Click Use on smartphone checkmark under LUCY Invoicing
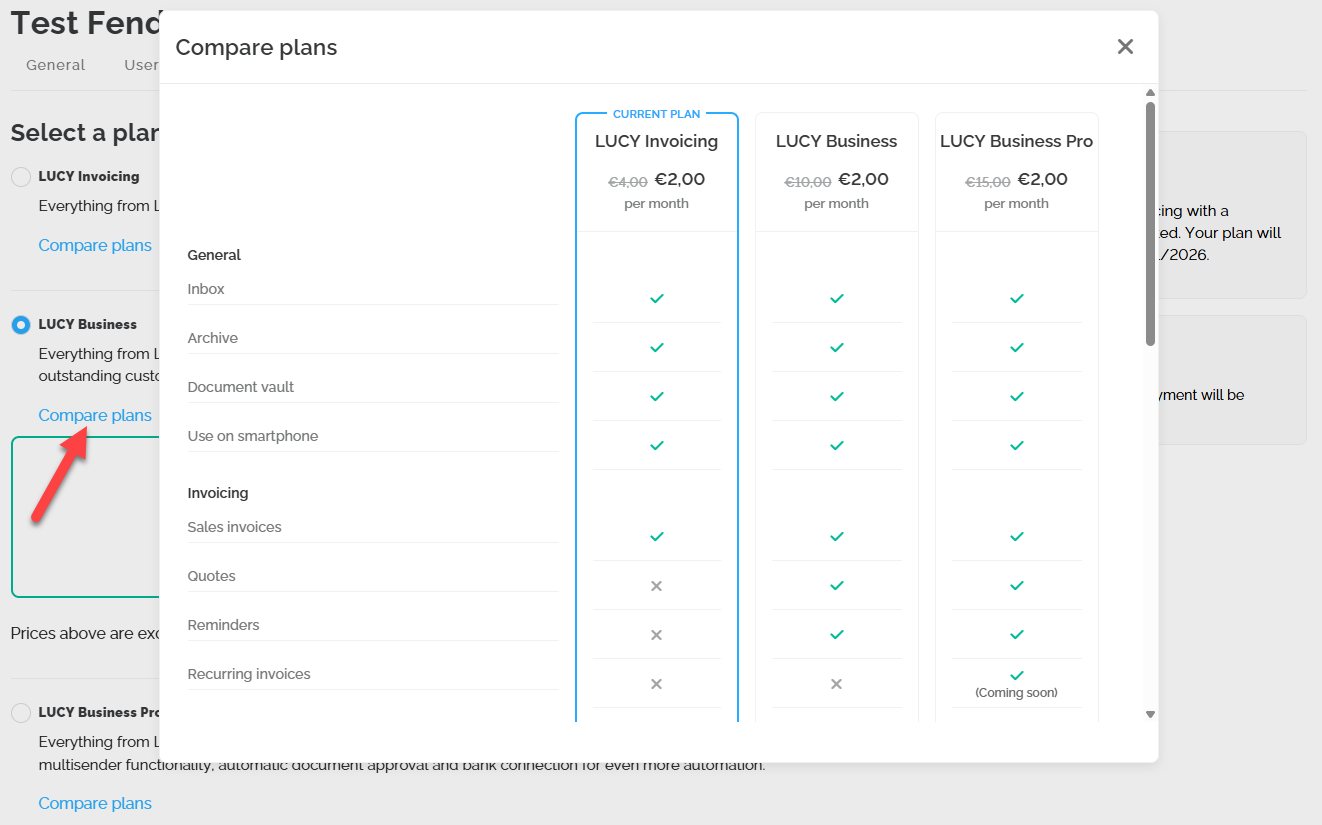The width and height of the screenshot is (1322, 825). [657, 446]
